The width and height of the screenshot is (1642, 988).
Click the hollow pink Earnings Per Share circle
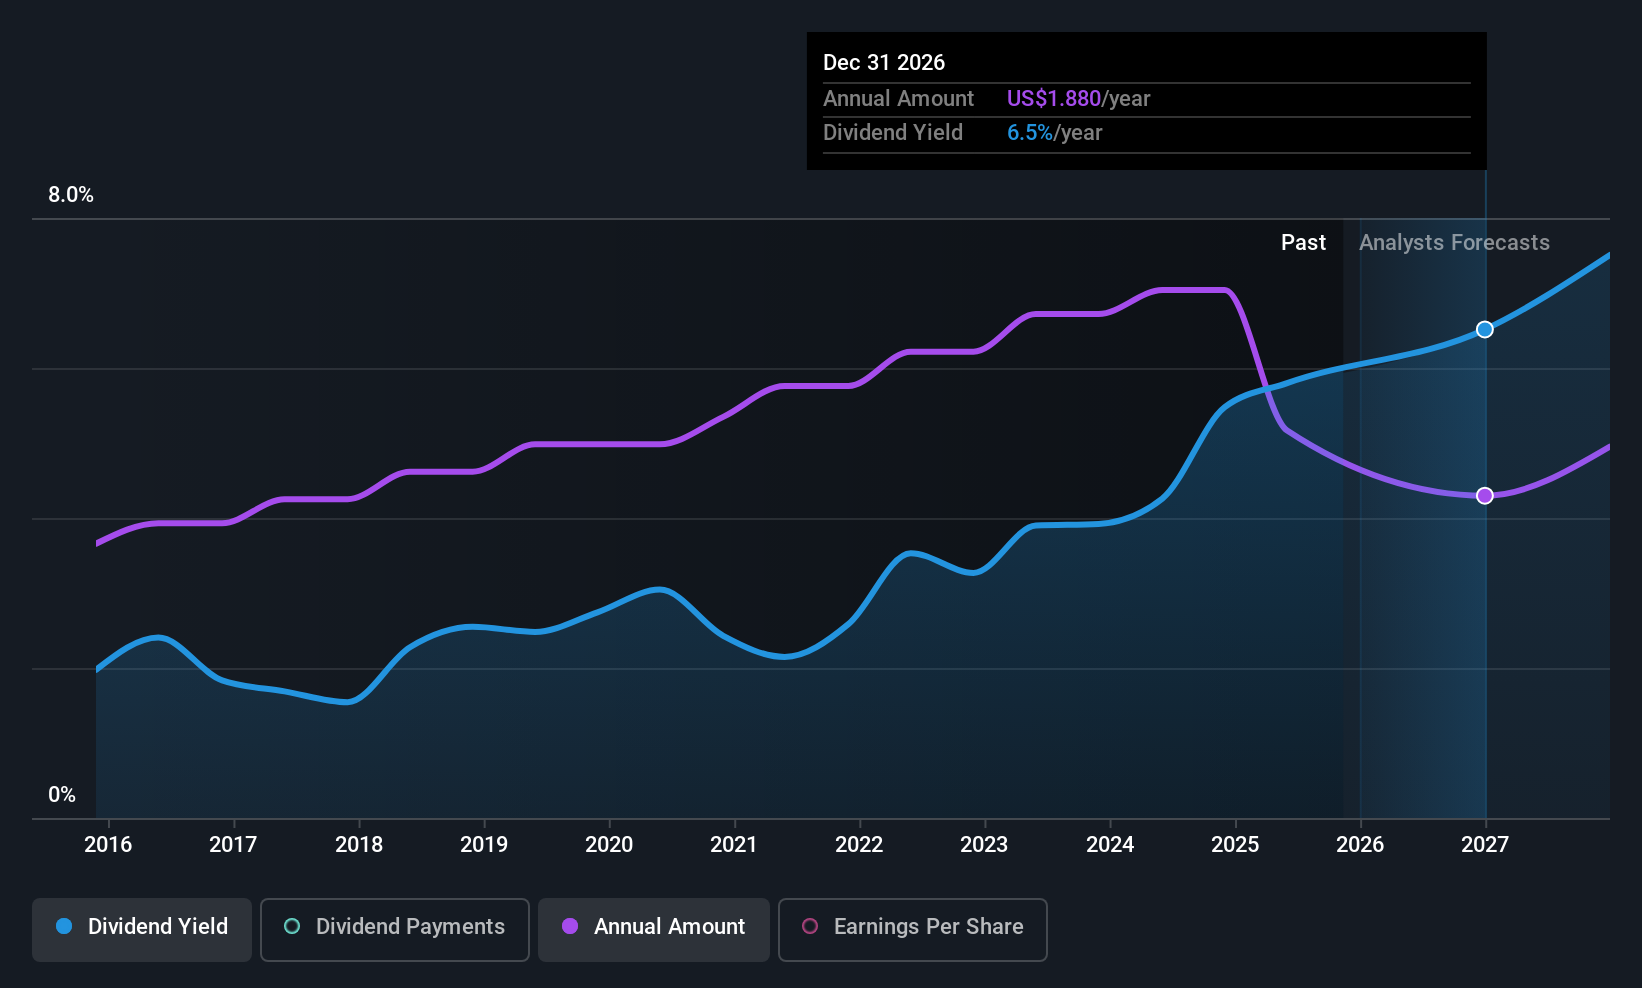coord(810,926)
